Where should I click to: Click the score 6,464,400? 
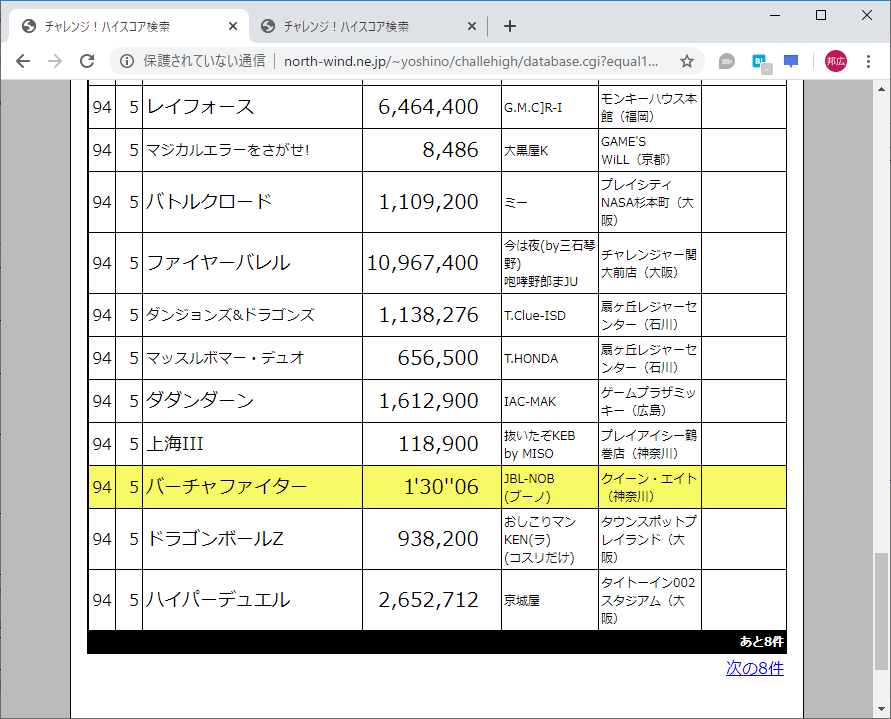pos(428,107)
